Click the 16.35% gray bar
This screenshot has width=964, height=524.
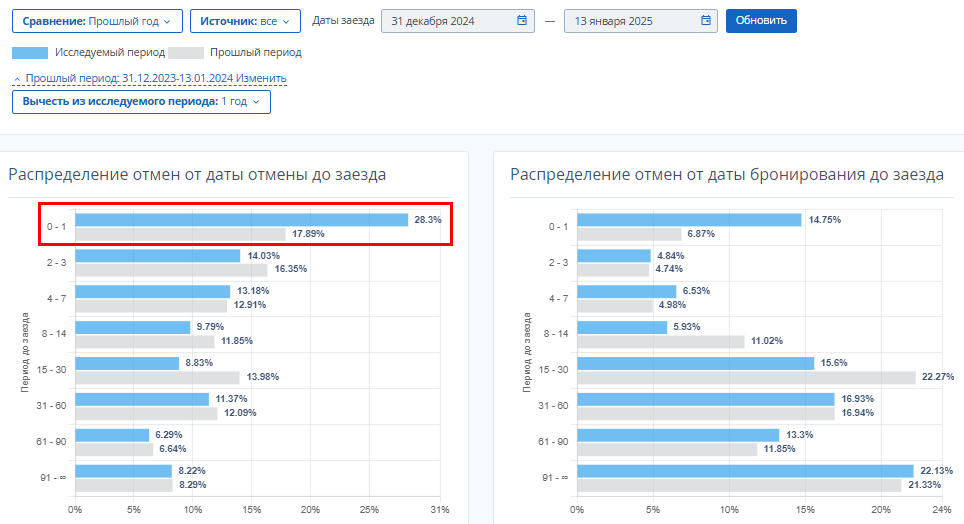[172, 269]
